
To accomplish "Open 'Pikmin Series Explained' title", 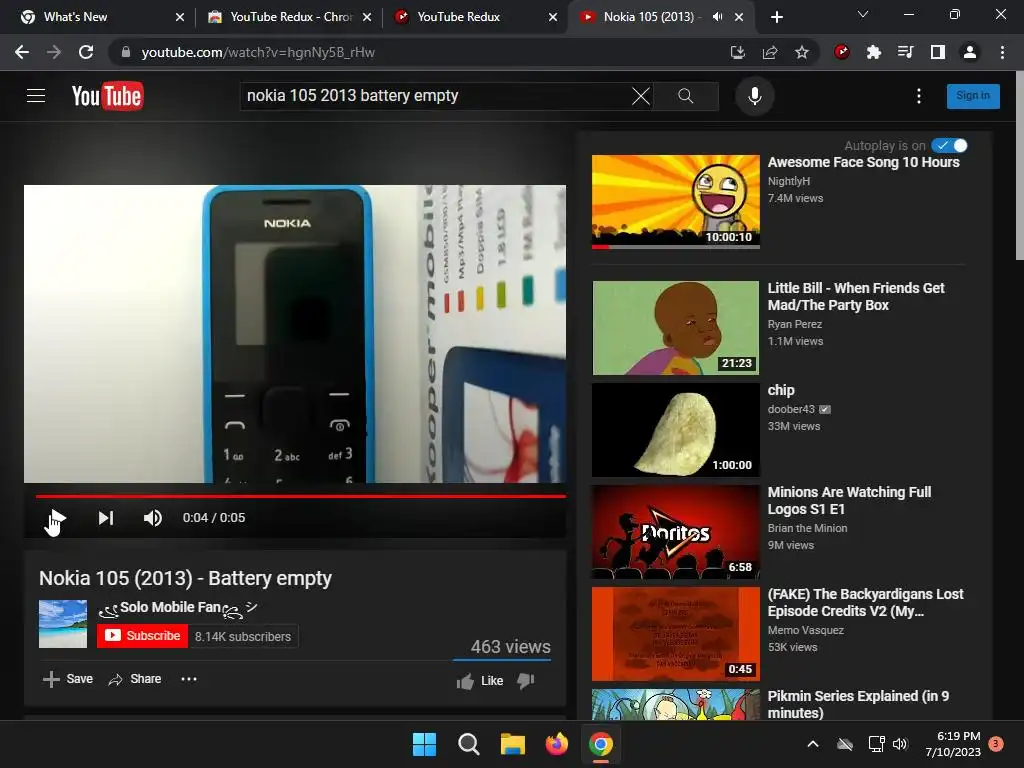I will [x=858, y=704].
